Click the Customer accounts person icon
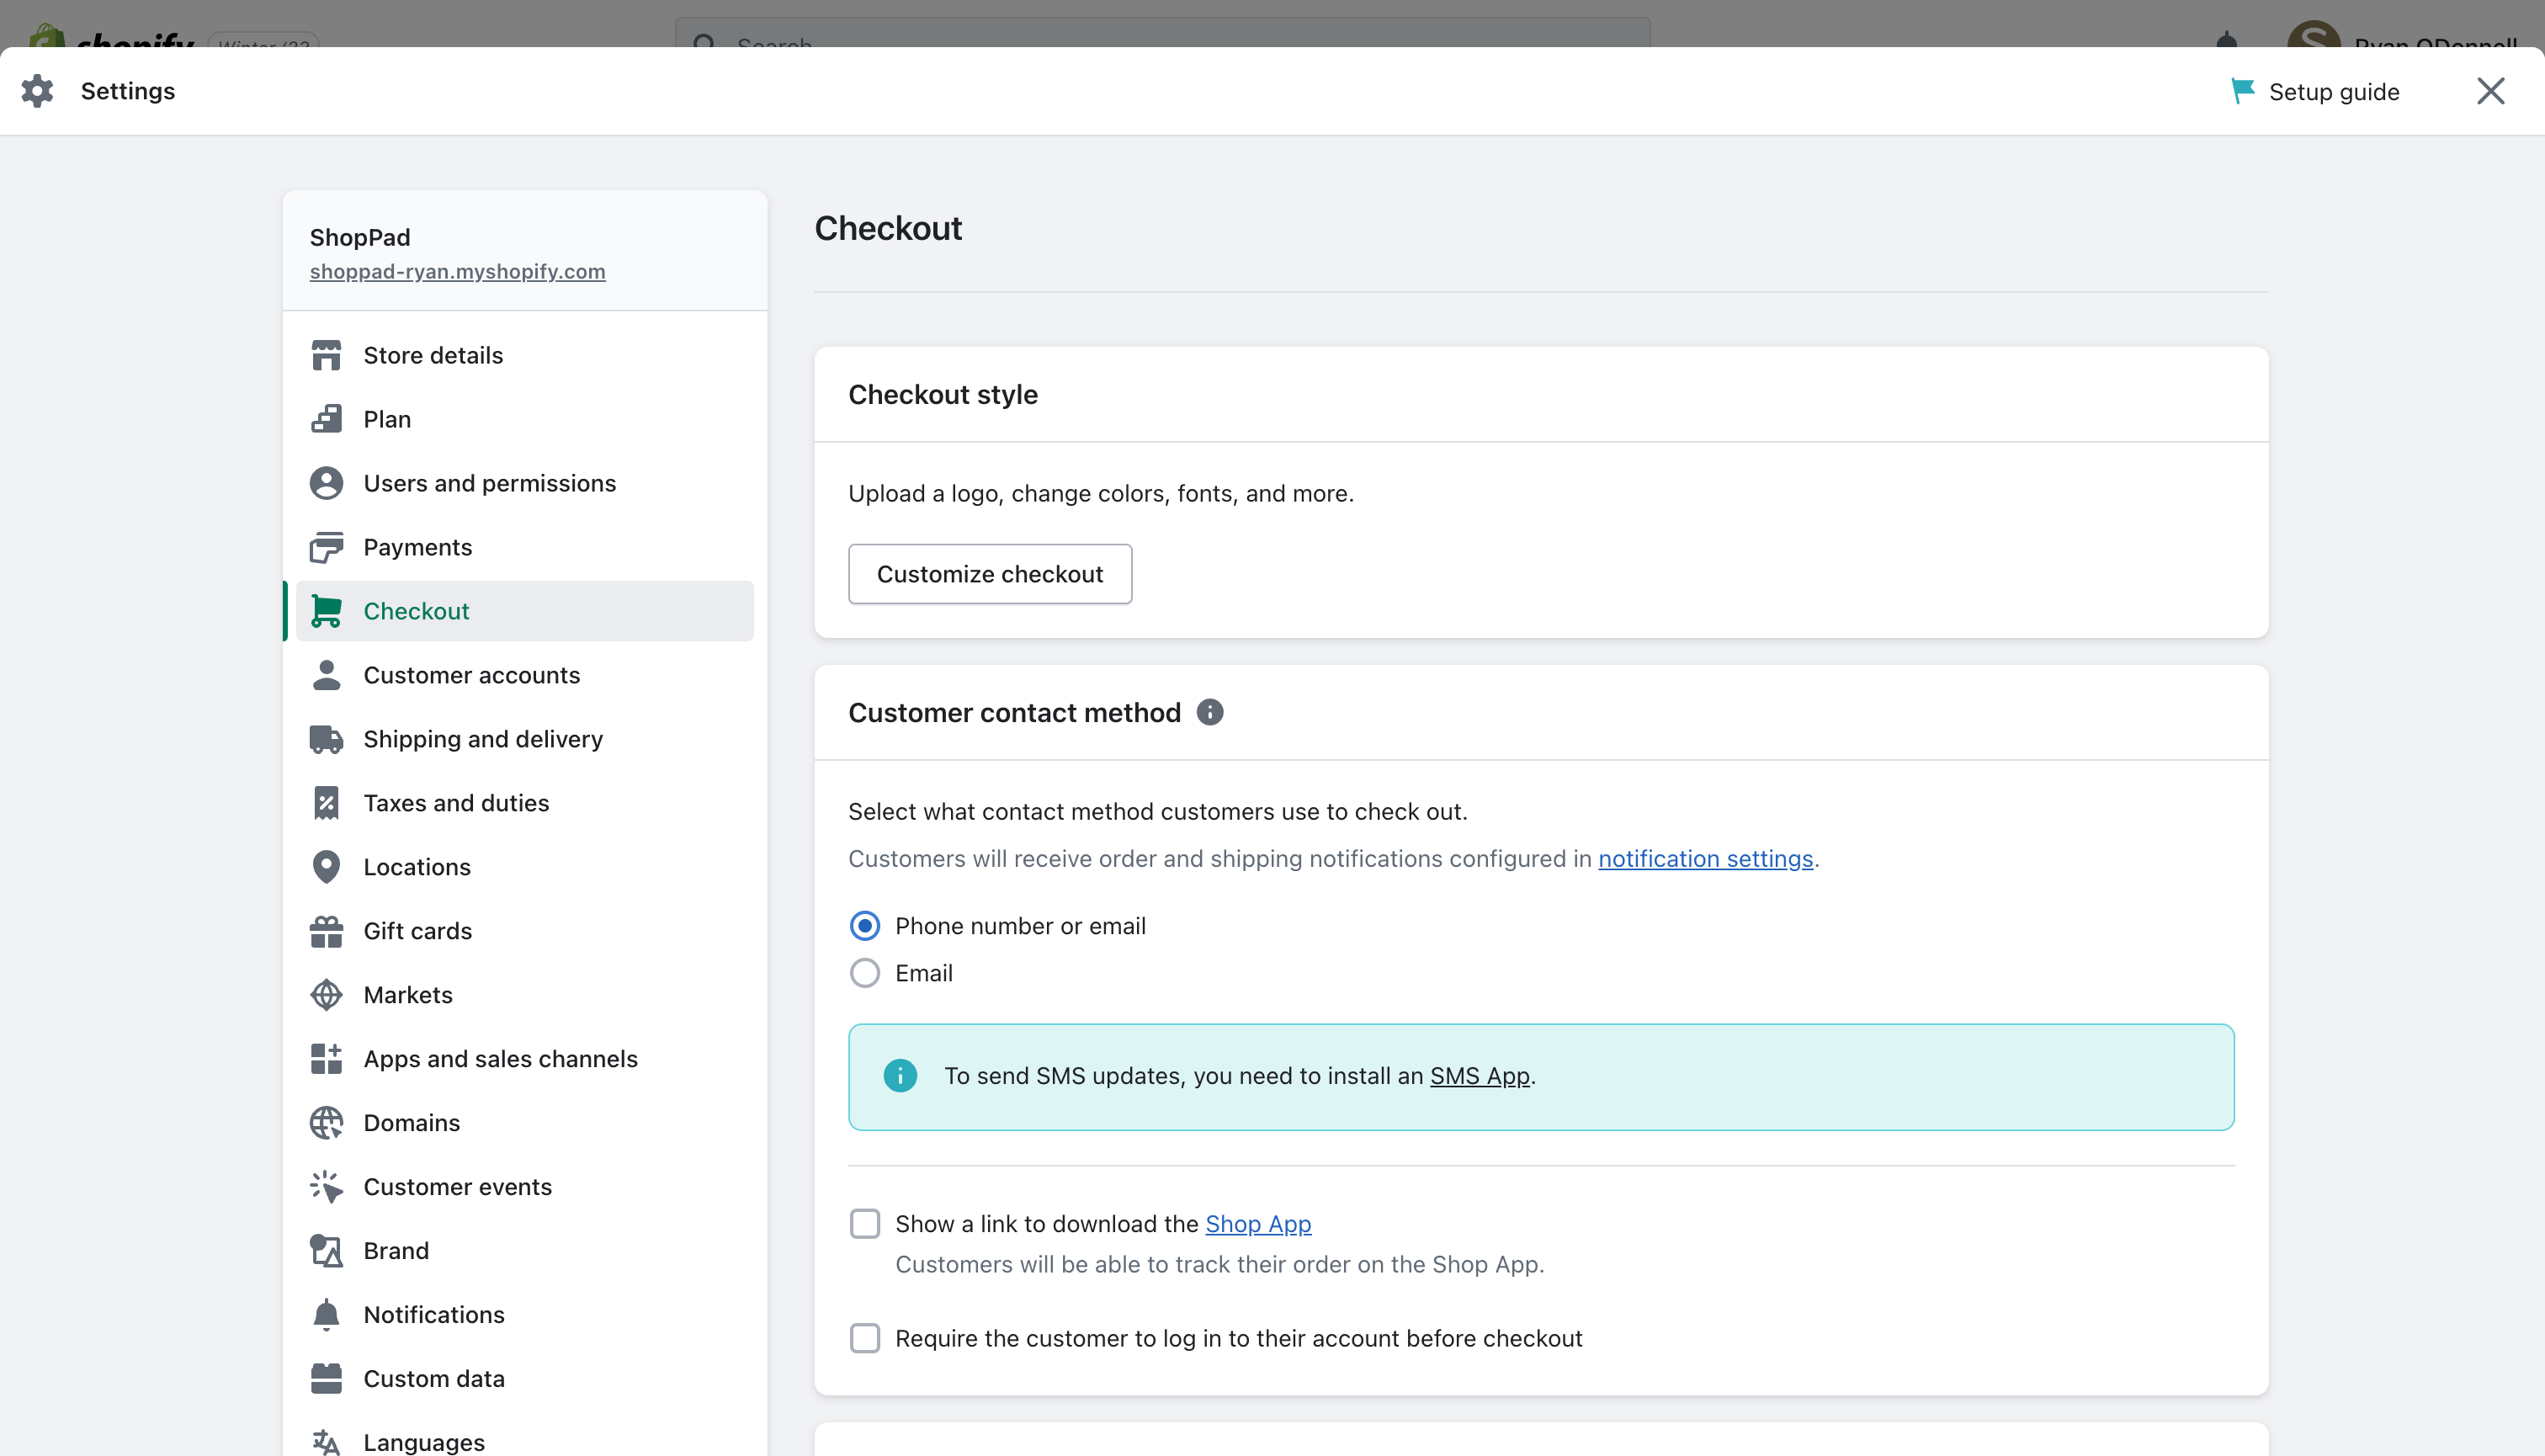The height and width of the screenshot is (1456, 2545). point(326,676)
